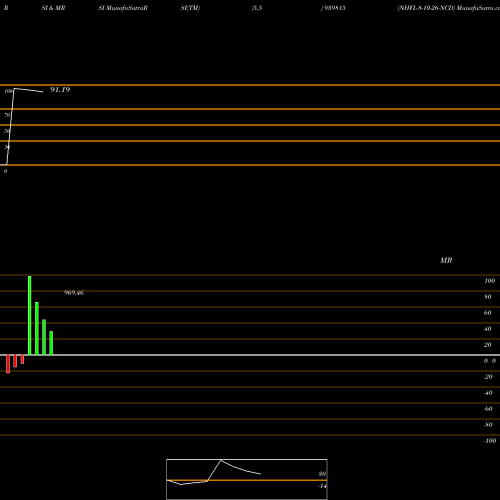
Task: Click the MR axis label -80
Action: point(488,425)
